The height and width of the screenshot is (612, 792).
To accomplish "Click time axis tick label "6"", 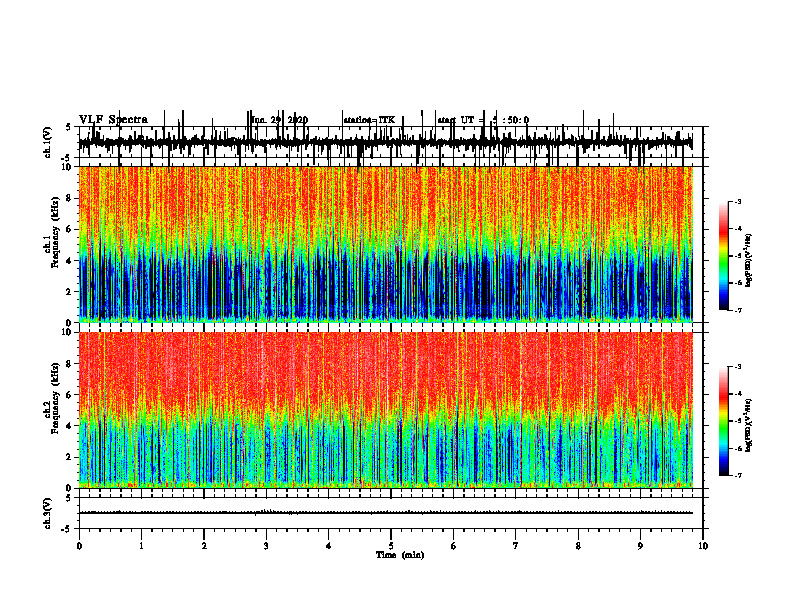I will click(454, 546).
